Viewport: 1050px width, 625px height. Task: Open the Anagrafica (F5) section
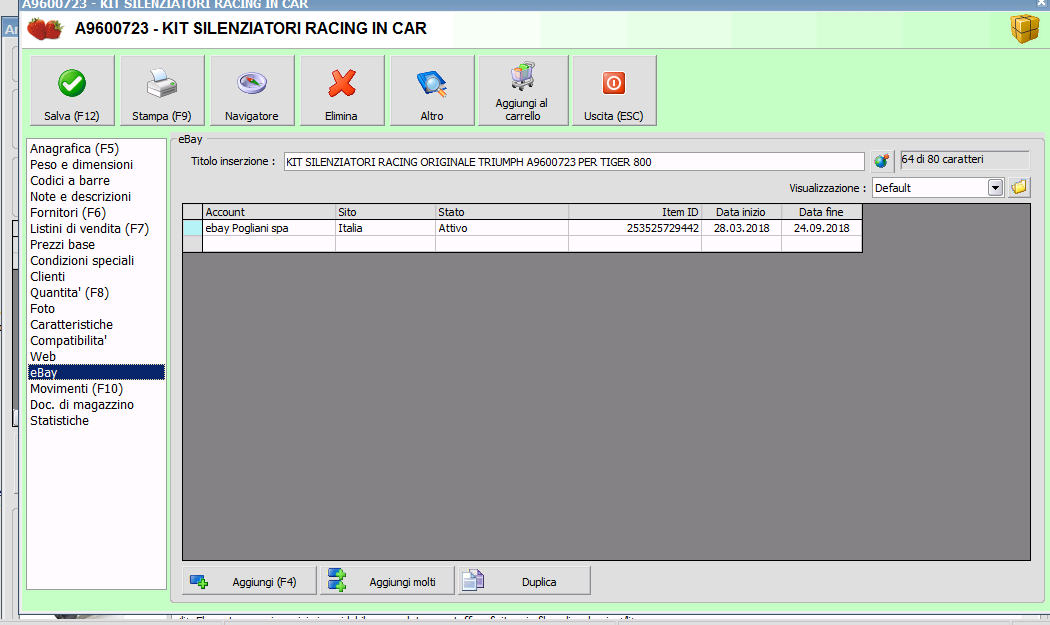[x=74, y=149]
